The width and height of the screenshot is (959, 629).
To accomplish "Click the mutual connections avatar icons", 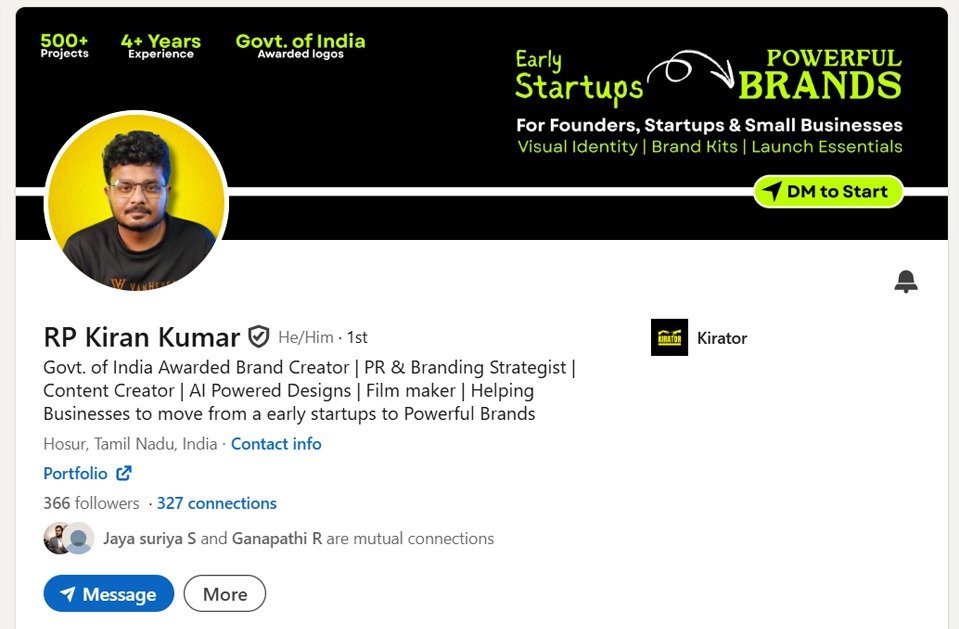I will (x=68, y=538).
